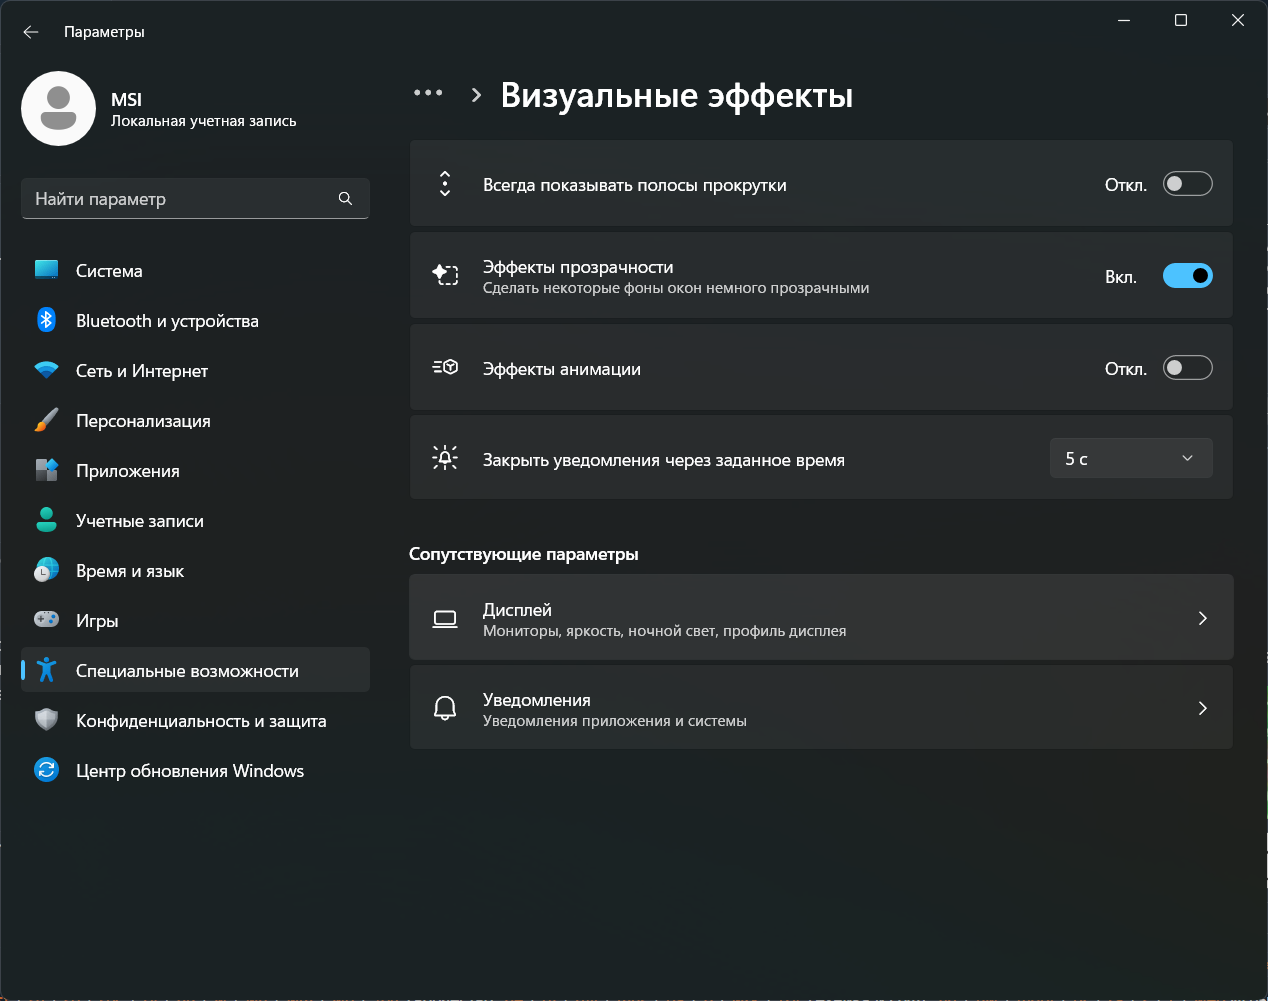1268x1001 pixels.
Task: Focus the Найти параметр search field
Action: [x=180, y=199]
